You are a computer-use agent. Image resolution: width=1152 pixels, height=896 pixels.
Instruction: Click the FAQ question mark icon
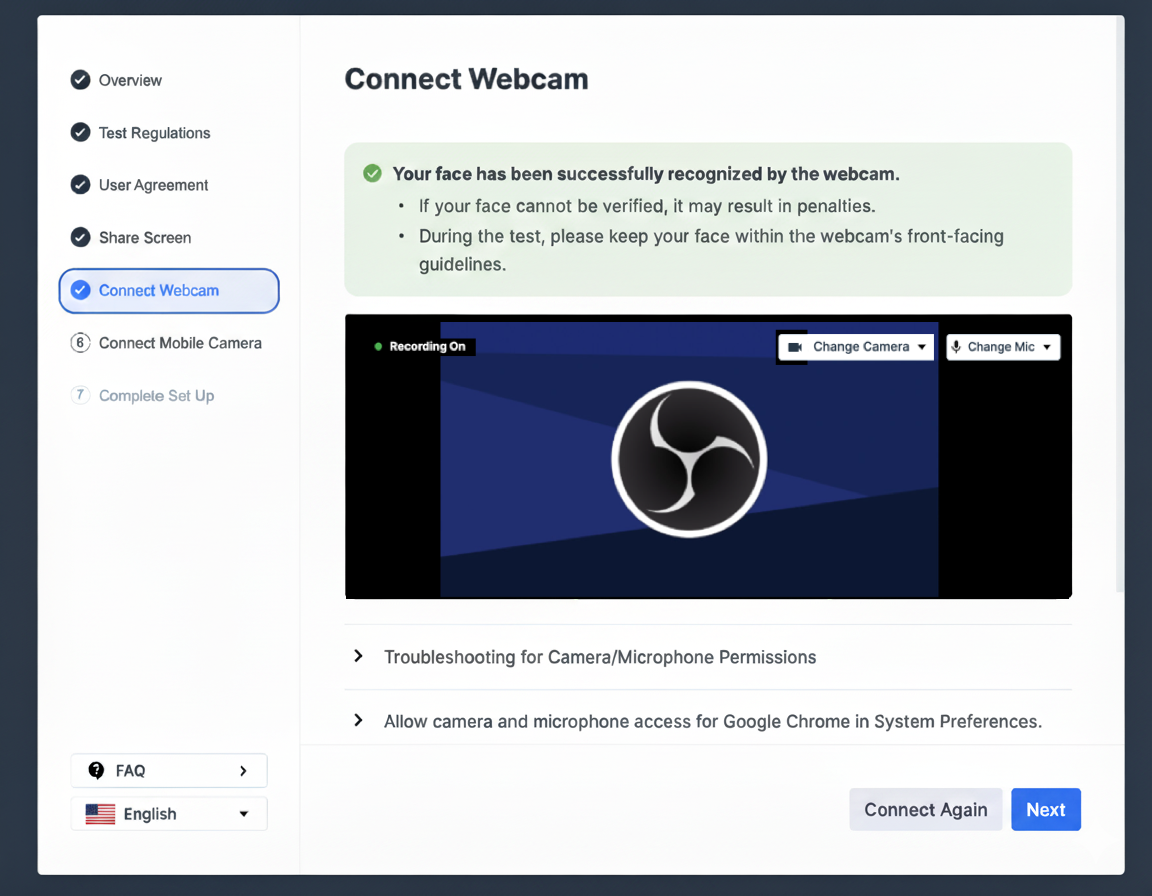(96, 770)
